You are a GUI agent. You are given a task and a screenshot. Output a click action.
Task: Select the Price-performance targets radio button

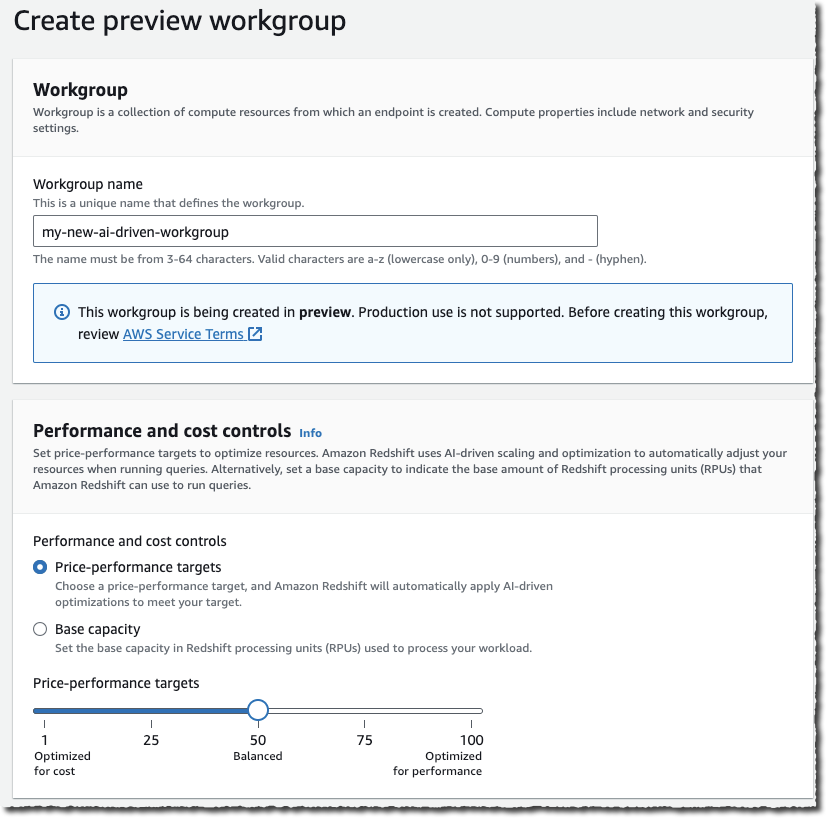coord(39,566)
